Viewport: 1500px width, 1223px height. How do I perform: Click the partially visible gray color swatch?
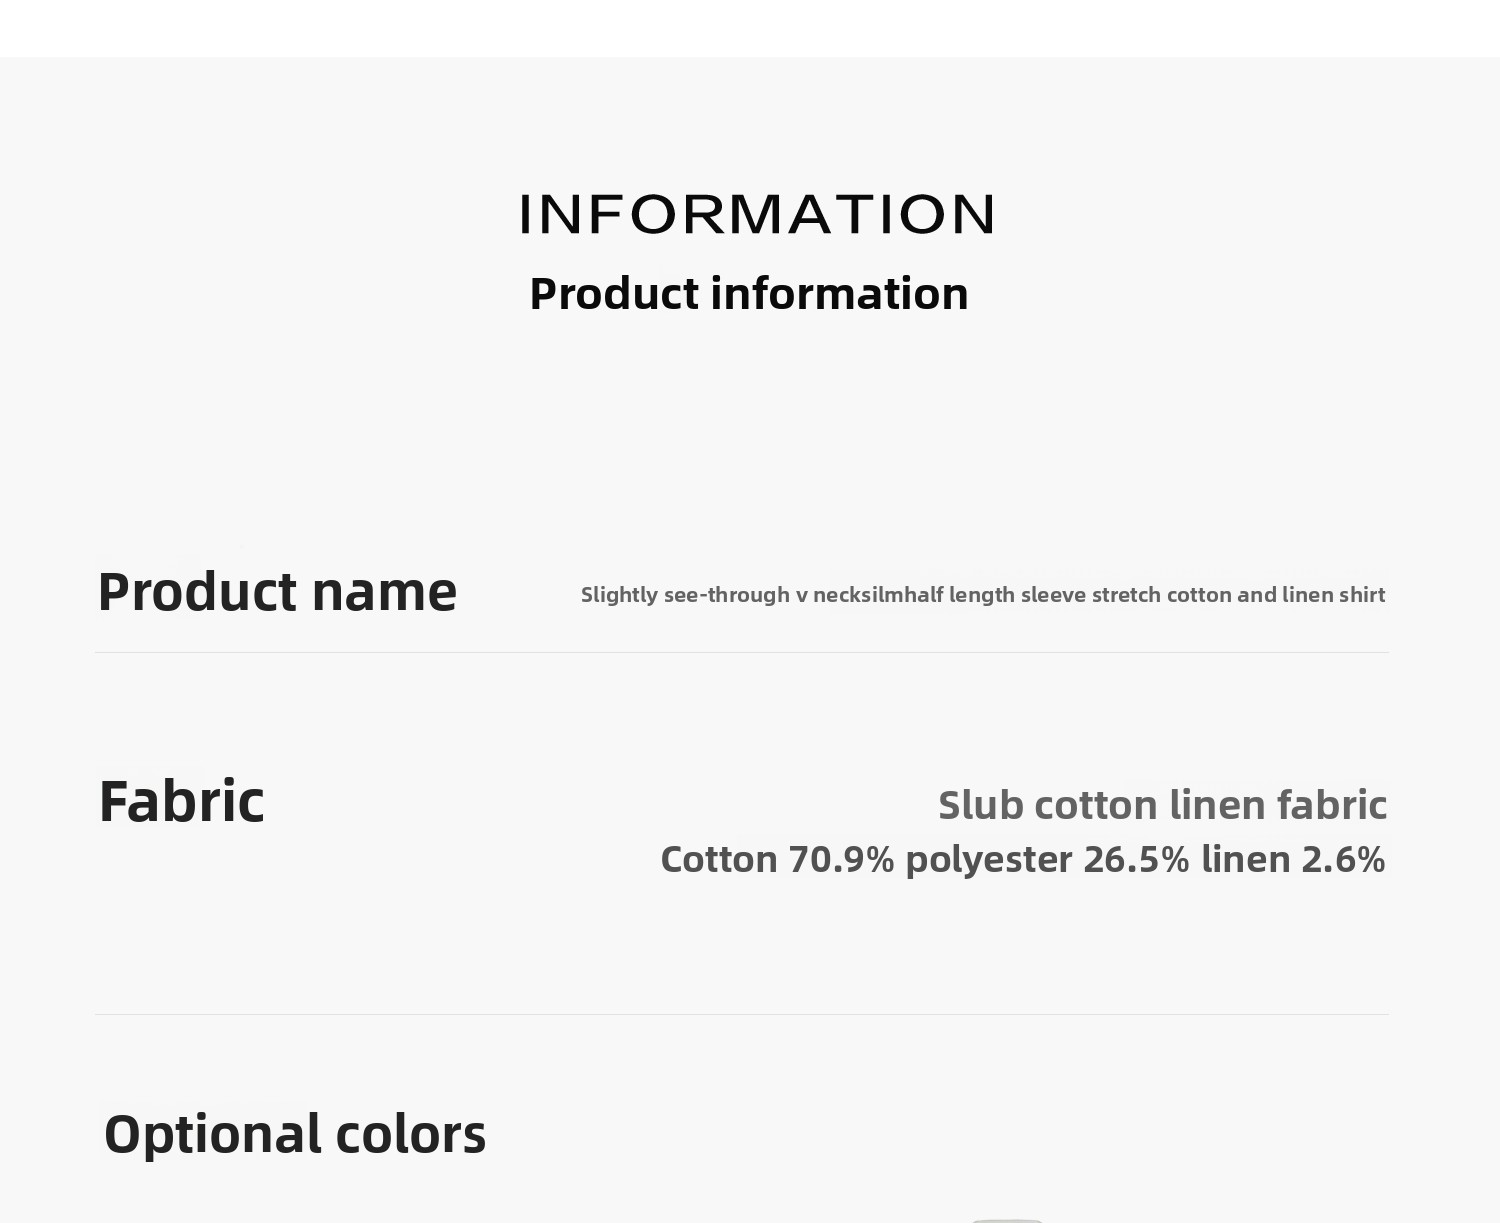1007,1219
